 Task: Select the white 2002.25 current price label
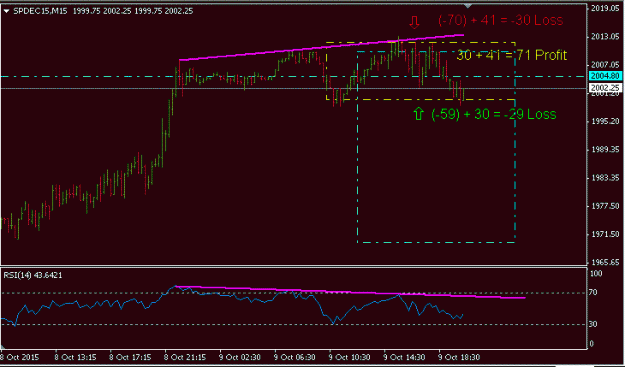click(605, 87)
